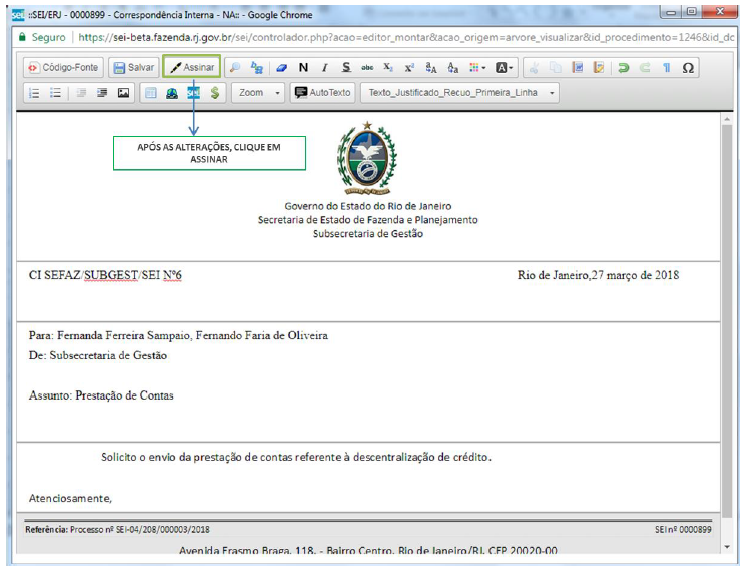The width and height of the screenshot is (746, 573).
Task: Open the Zoom dropdown
Action: [x=257, y=93]
